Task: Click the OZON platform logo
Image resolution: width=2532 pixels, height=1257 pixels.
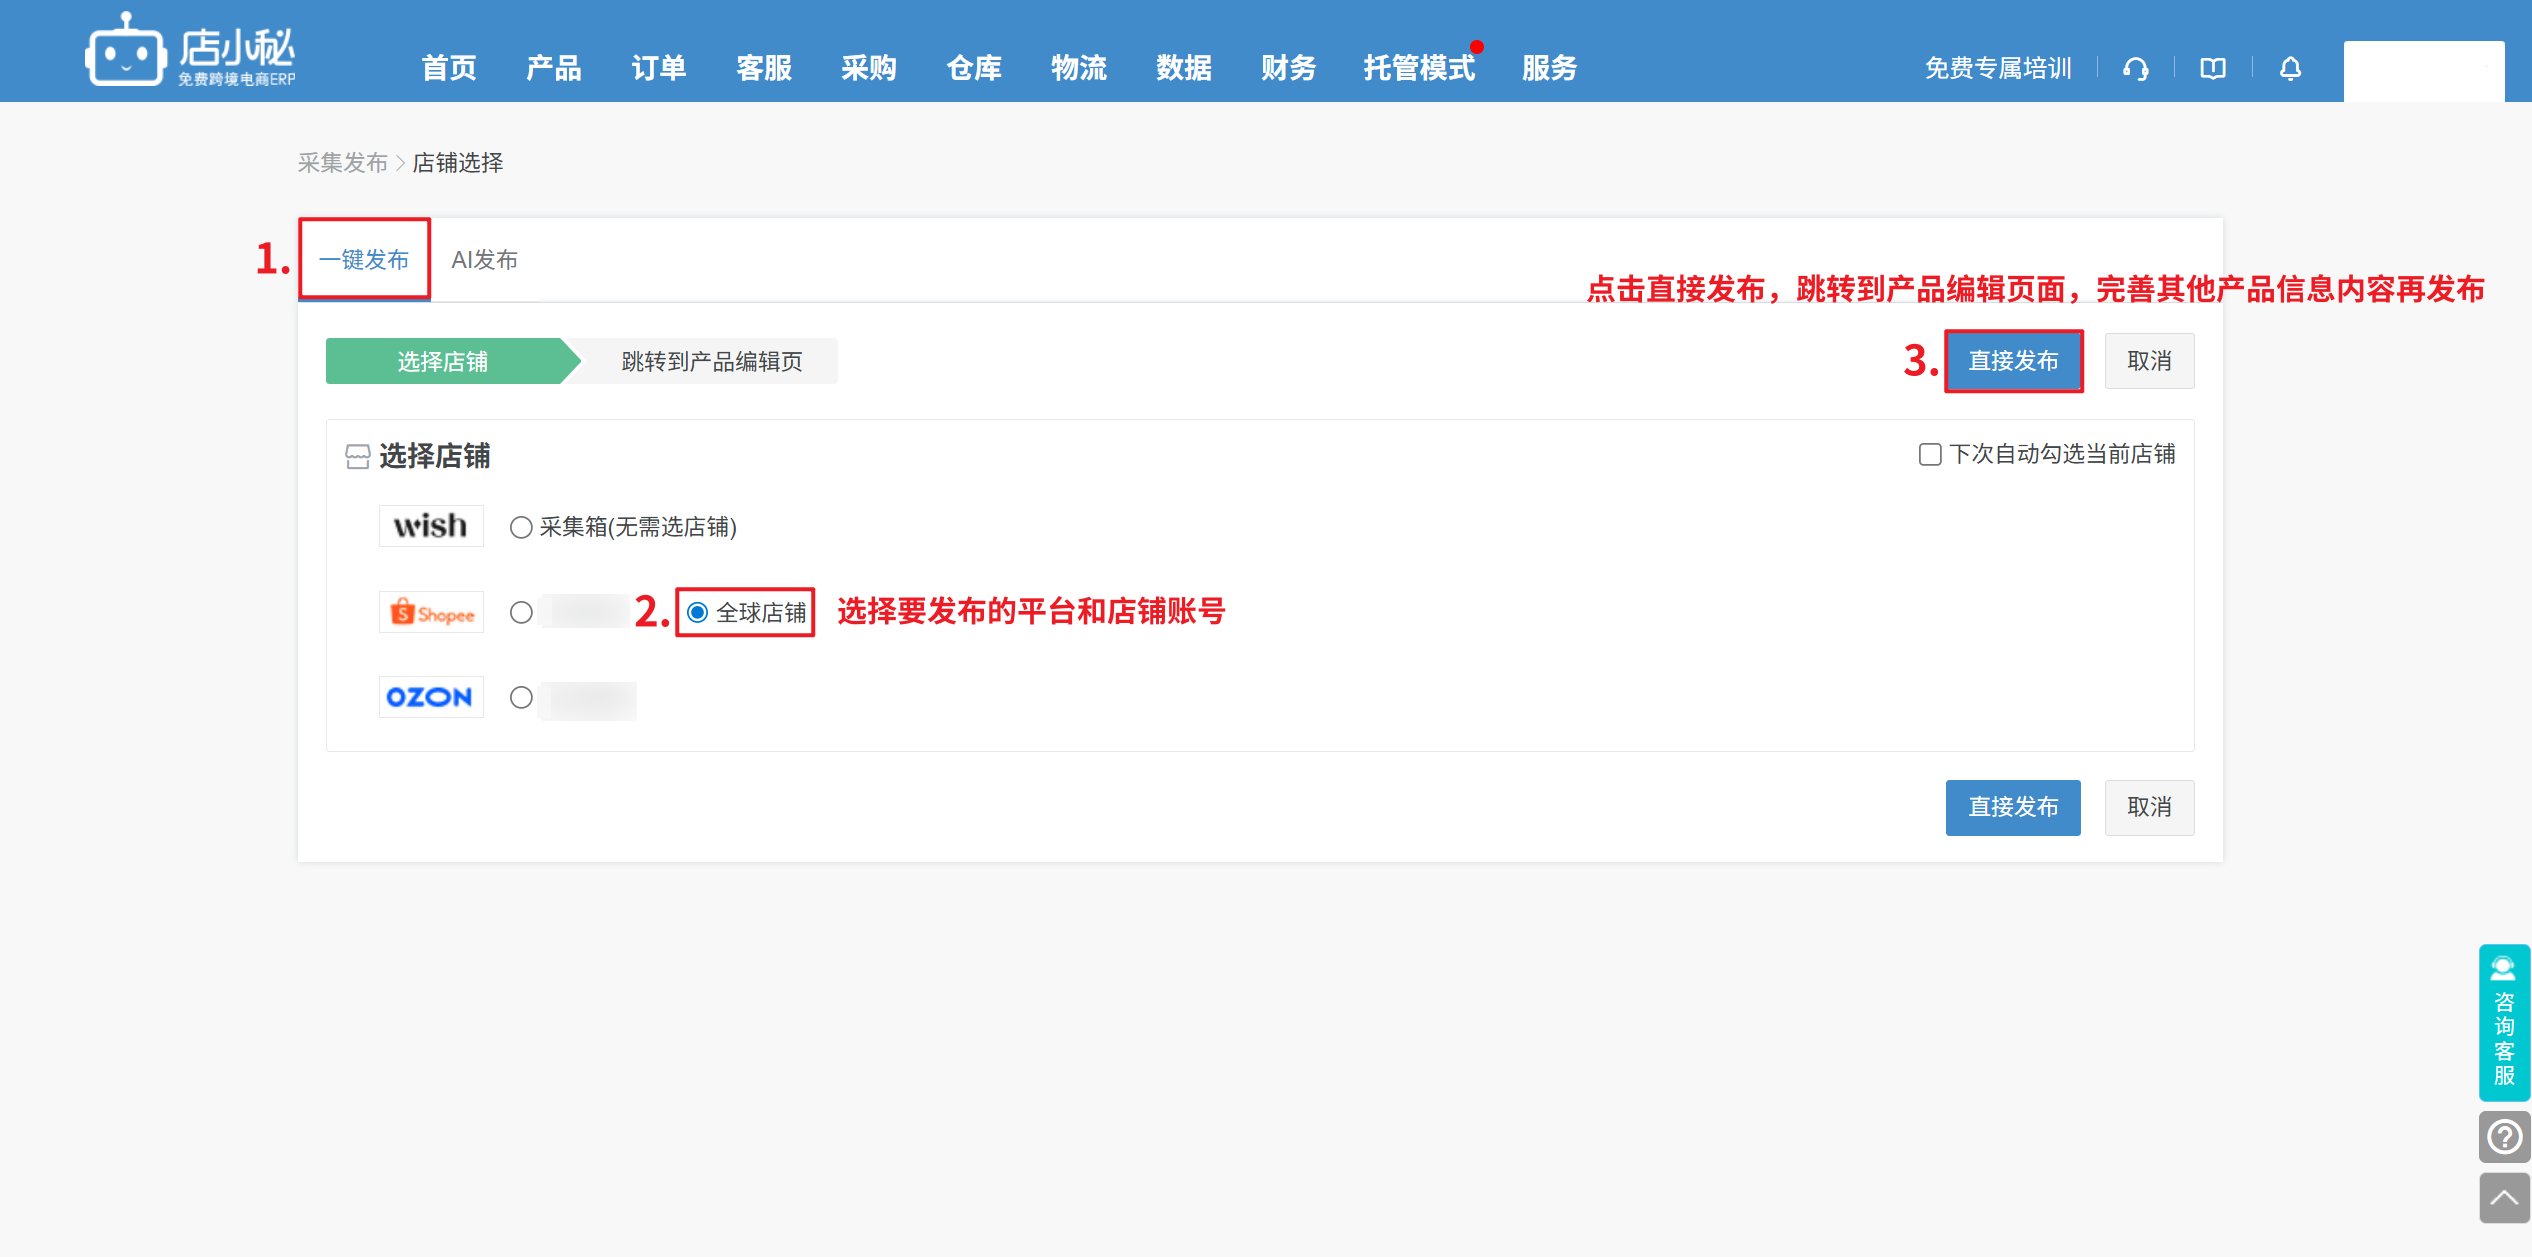Action: [431, 697]
